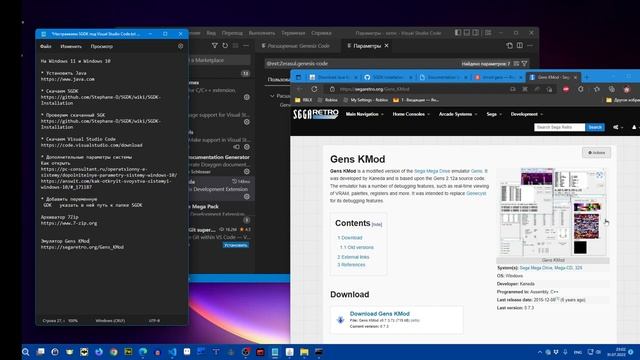Expand the Main Navigation dropdown
This screenshot has width=640, height=360.
pyautogui.click(x=364, y=114)
